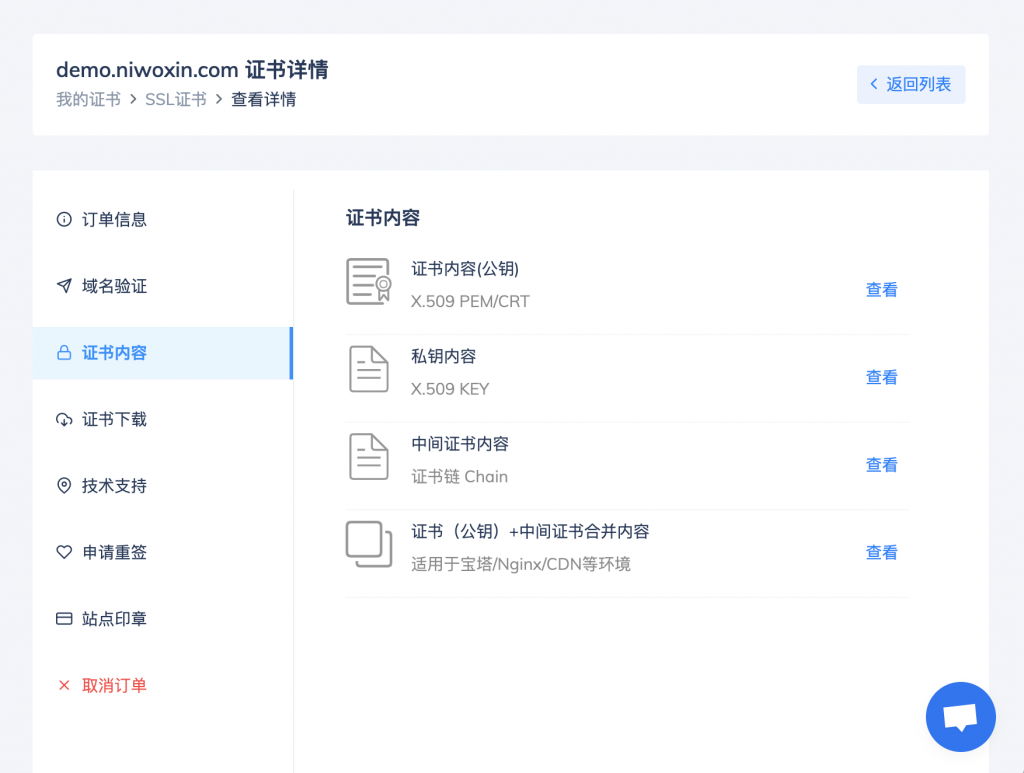Open the blue chat support bubble
The image size is (1024, 773).
point(960,717)
